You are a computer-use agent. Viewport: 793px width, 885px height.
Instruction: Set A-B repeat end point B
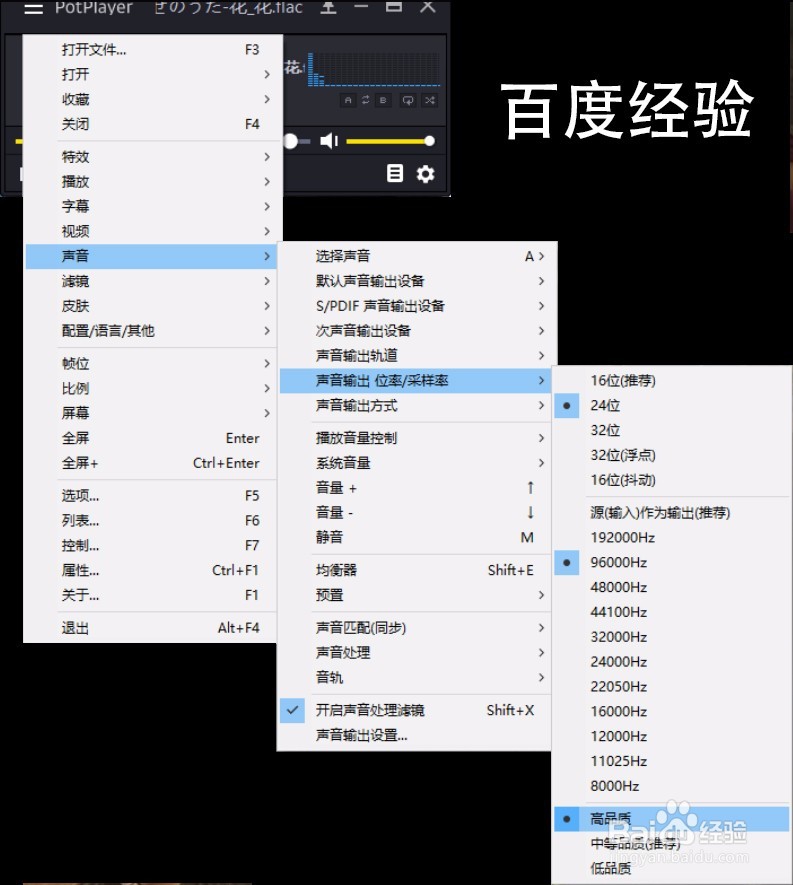click(x=383, y=100)
